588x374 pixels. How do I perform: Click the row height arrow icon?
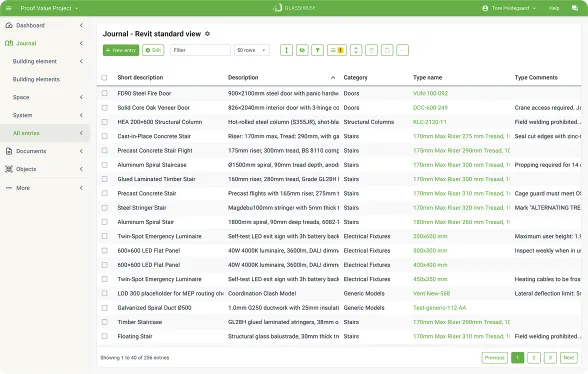[286, 50]
